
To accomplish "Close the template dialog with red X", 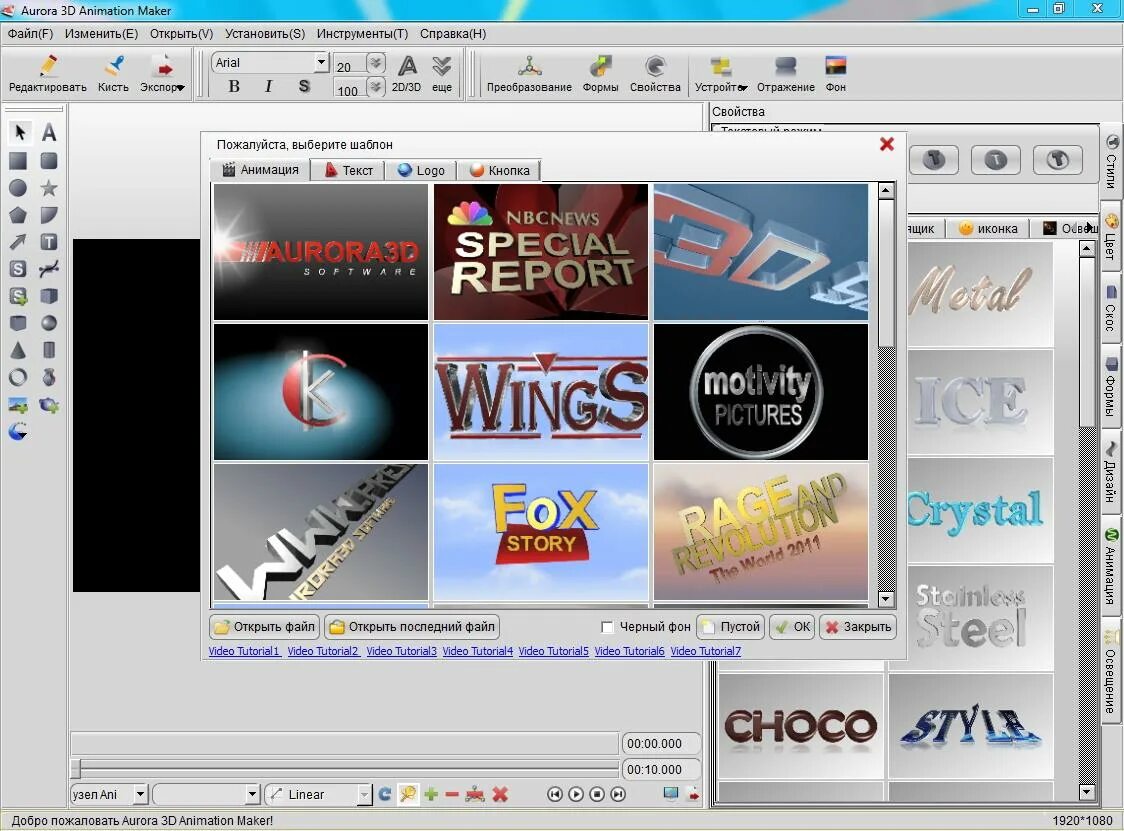I will click(887, 144).
